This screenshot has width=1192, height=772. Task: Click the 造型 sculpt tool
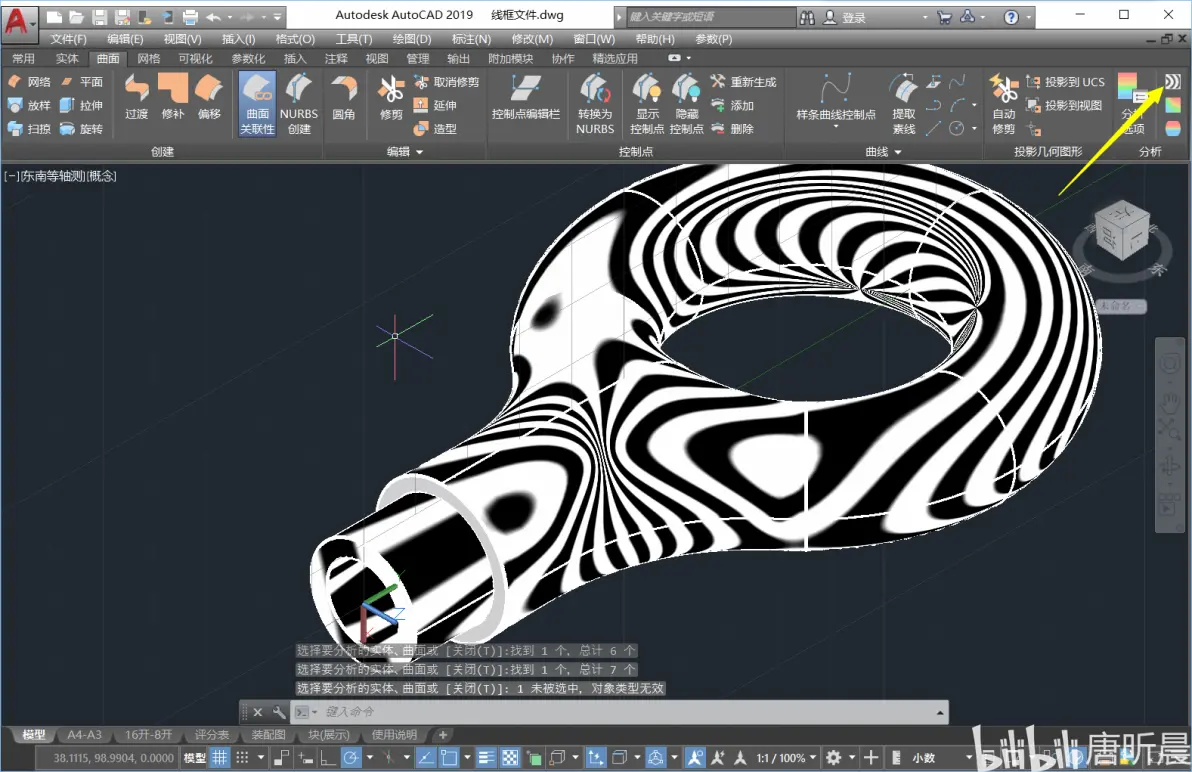click(436, 129)
